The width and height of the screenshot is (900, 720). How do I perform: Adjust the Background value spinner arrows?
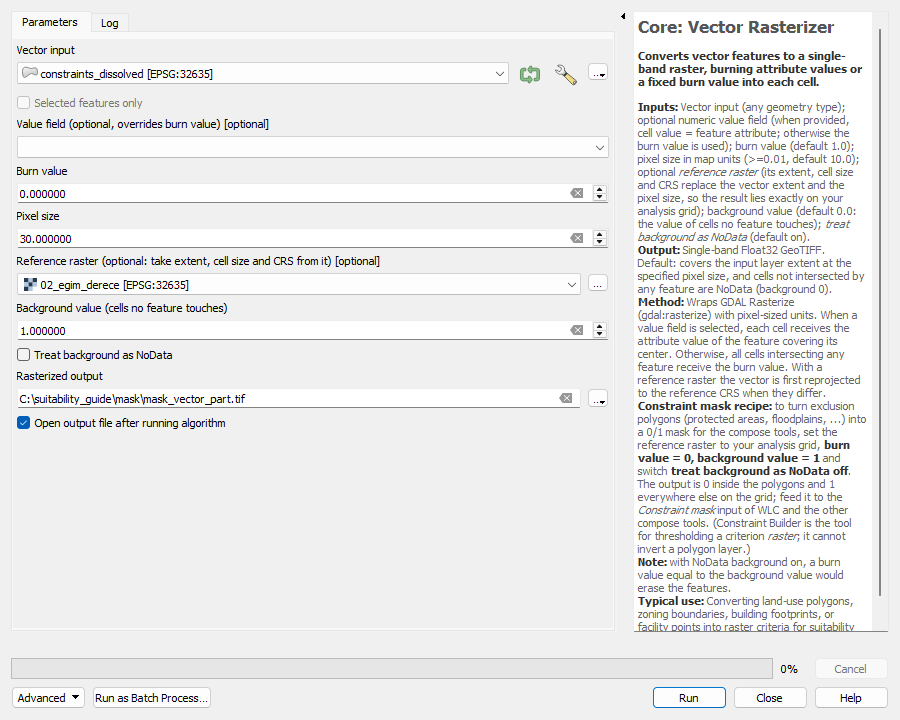coord(600,330)
